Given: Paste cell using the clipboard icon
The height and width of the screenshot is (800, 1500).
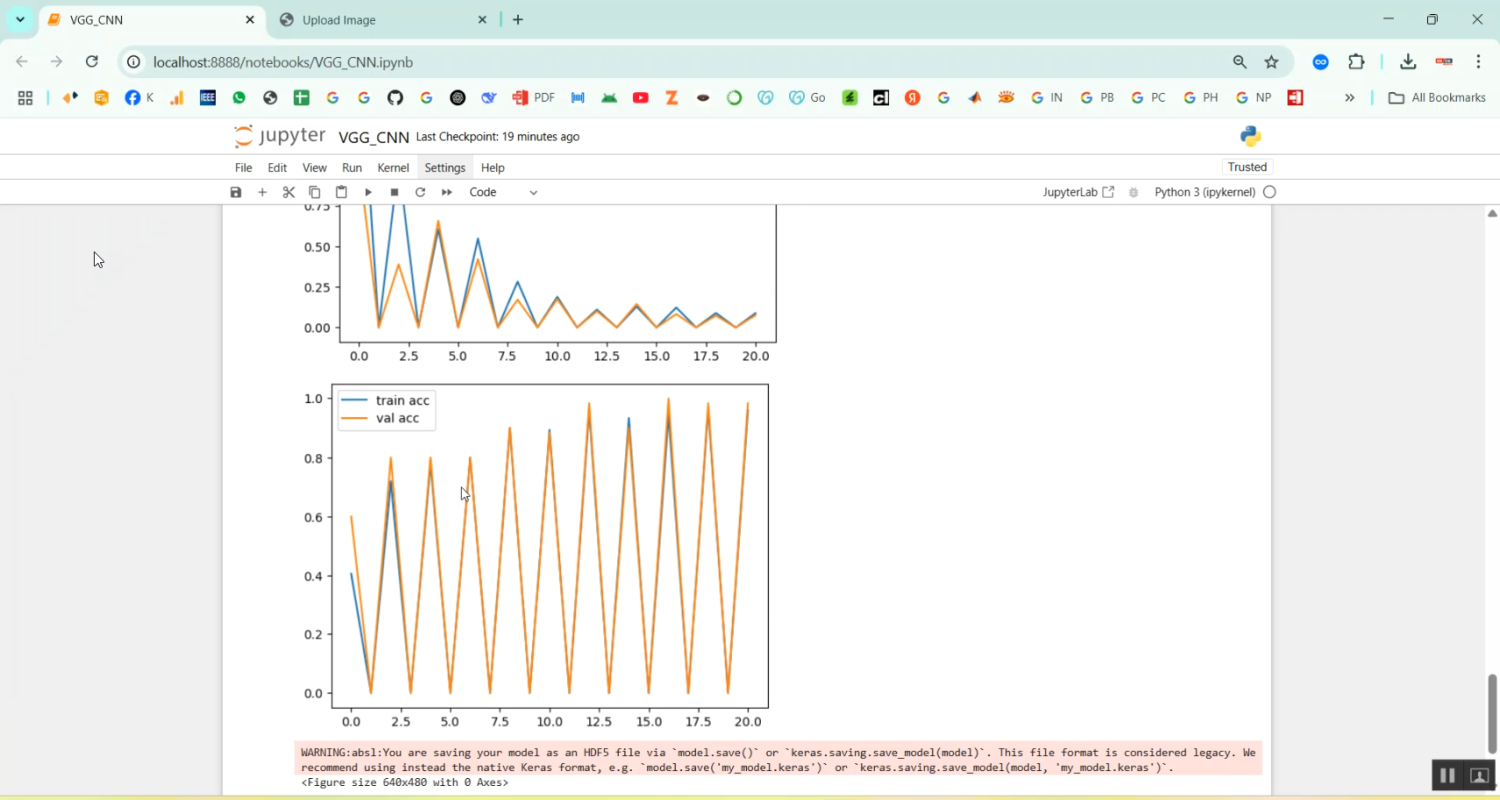Looking at the screenshot, I should pos(341,192).
